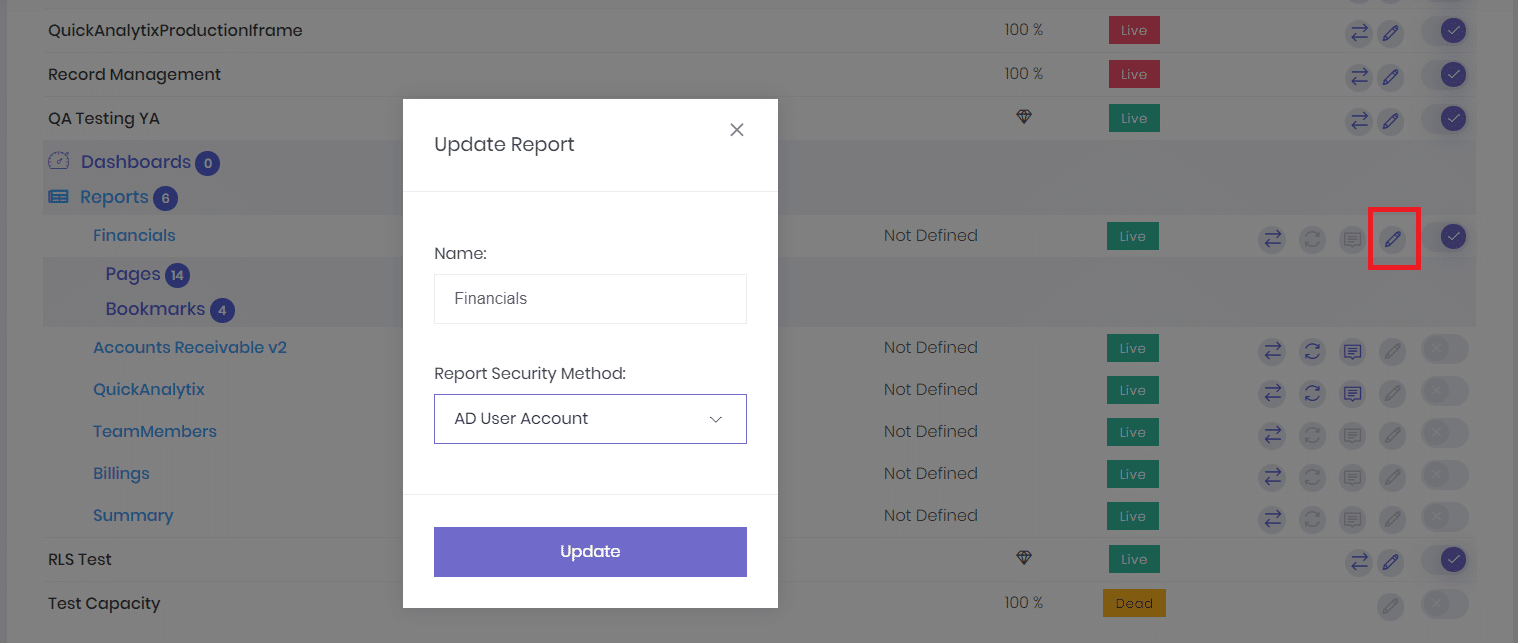Open the Bookmarks item under Financials
This screenshot has width=1518, height=643.
coord(156,309)
